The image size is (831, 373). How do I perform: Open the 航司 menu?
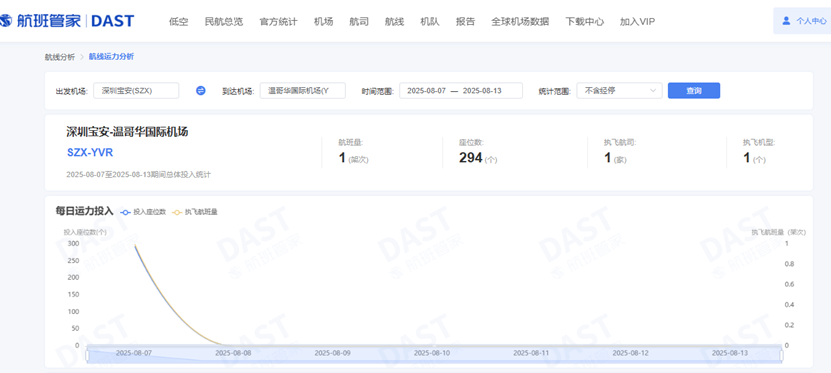pos(359,22)
